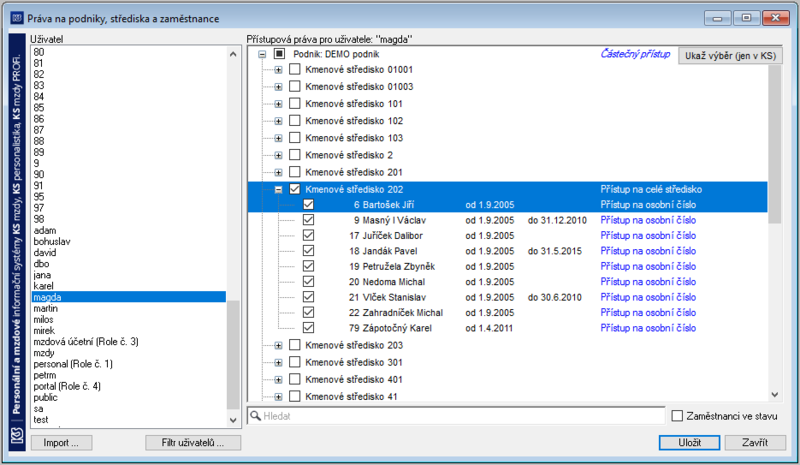Check Kmenové středisko 401 checkbox
Screen dimensions: 800x465
[294, 379]
